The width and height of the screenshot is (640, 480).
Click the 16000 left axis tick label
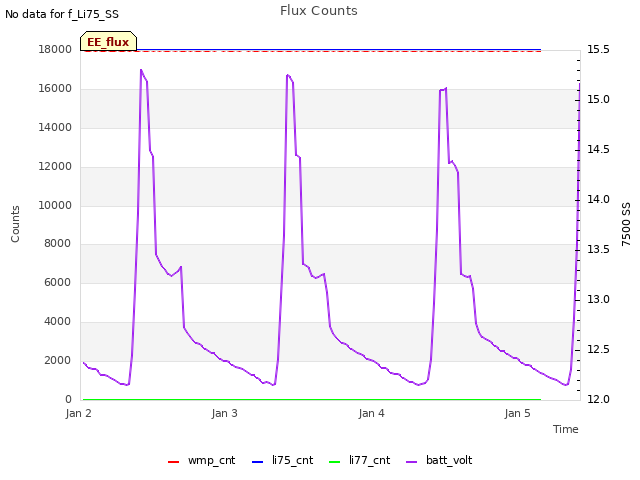[x=55, y=89]
